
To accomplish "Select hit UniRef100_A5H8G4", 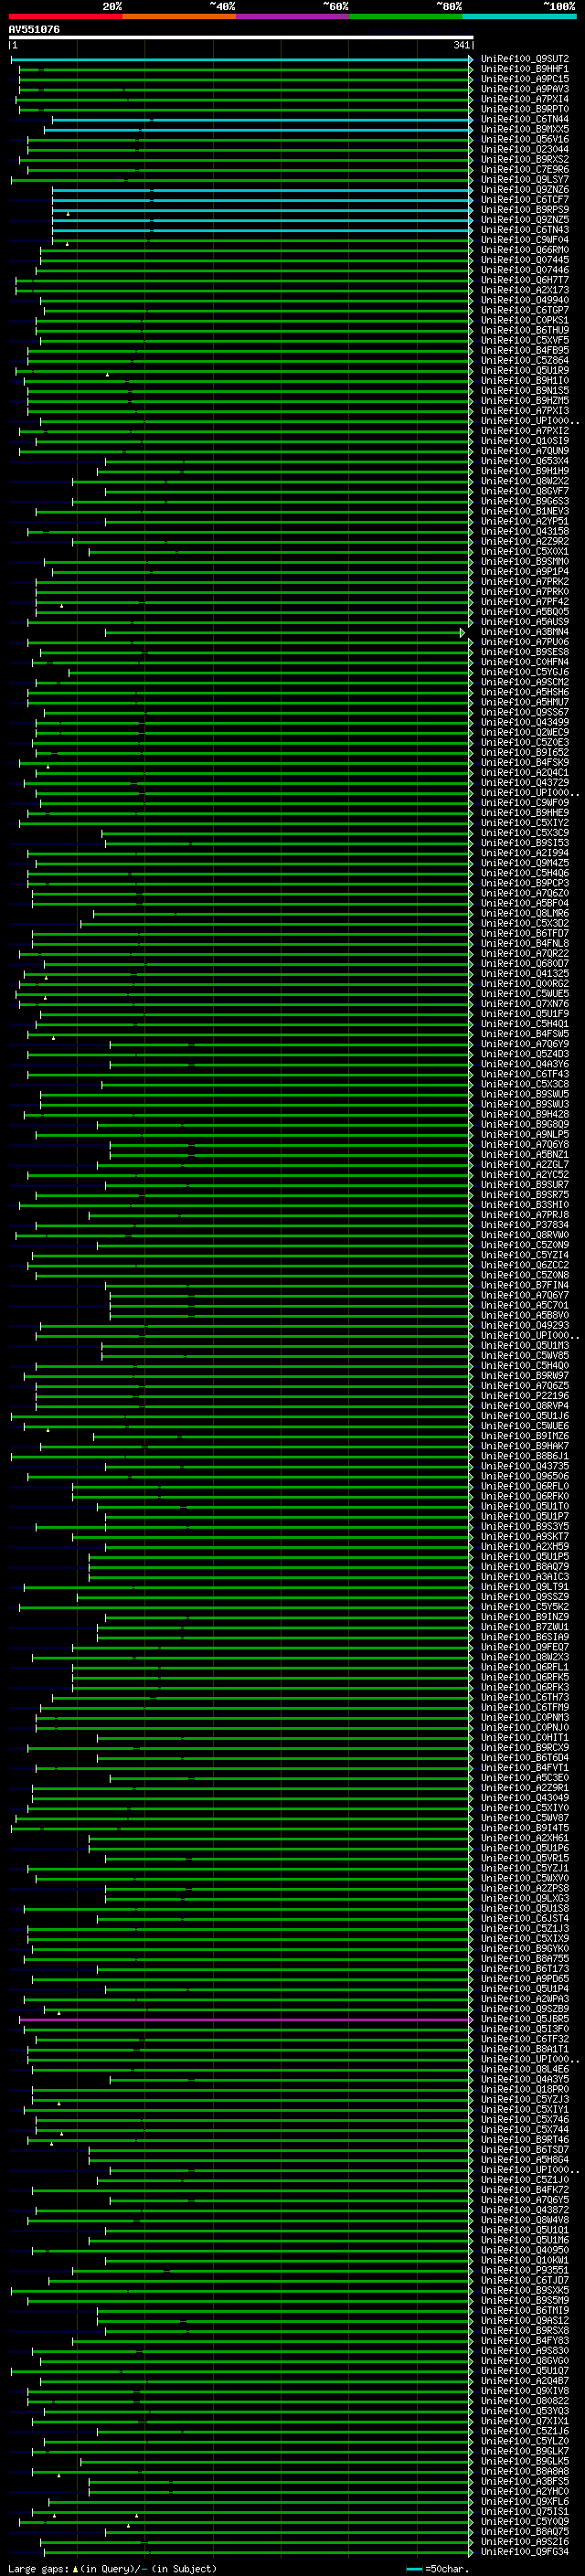I will (525, 2159).
